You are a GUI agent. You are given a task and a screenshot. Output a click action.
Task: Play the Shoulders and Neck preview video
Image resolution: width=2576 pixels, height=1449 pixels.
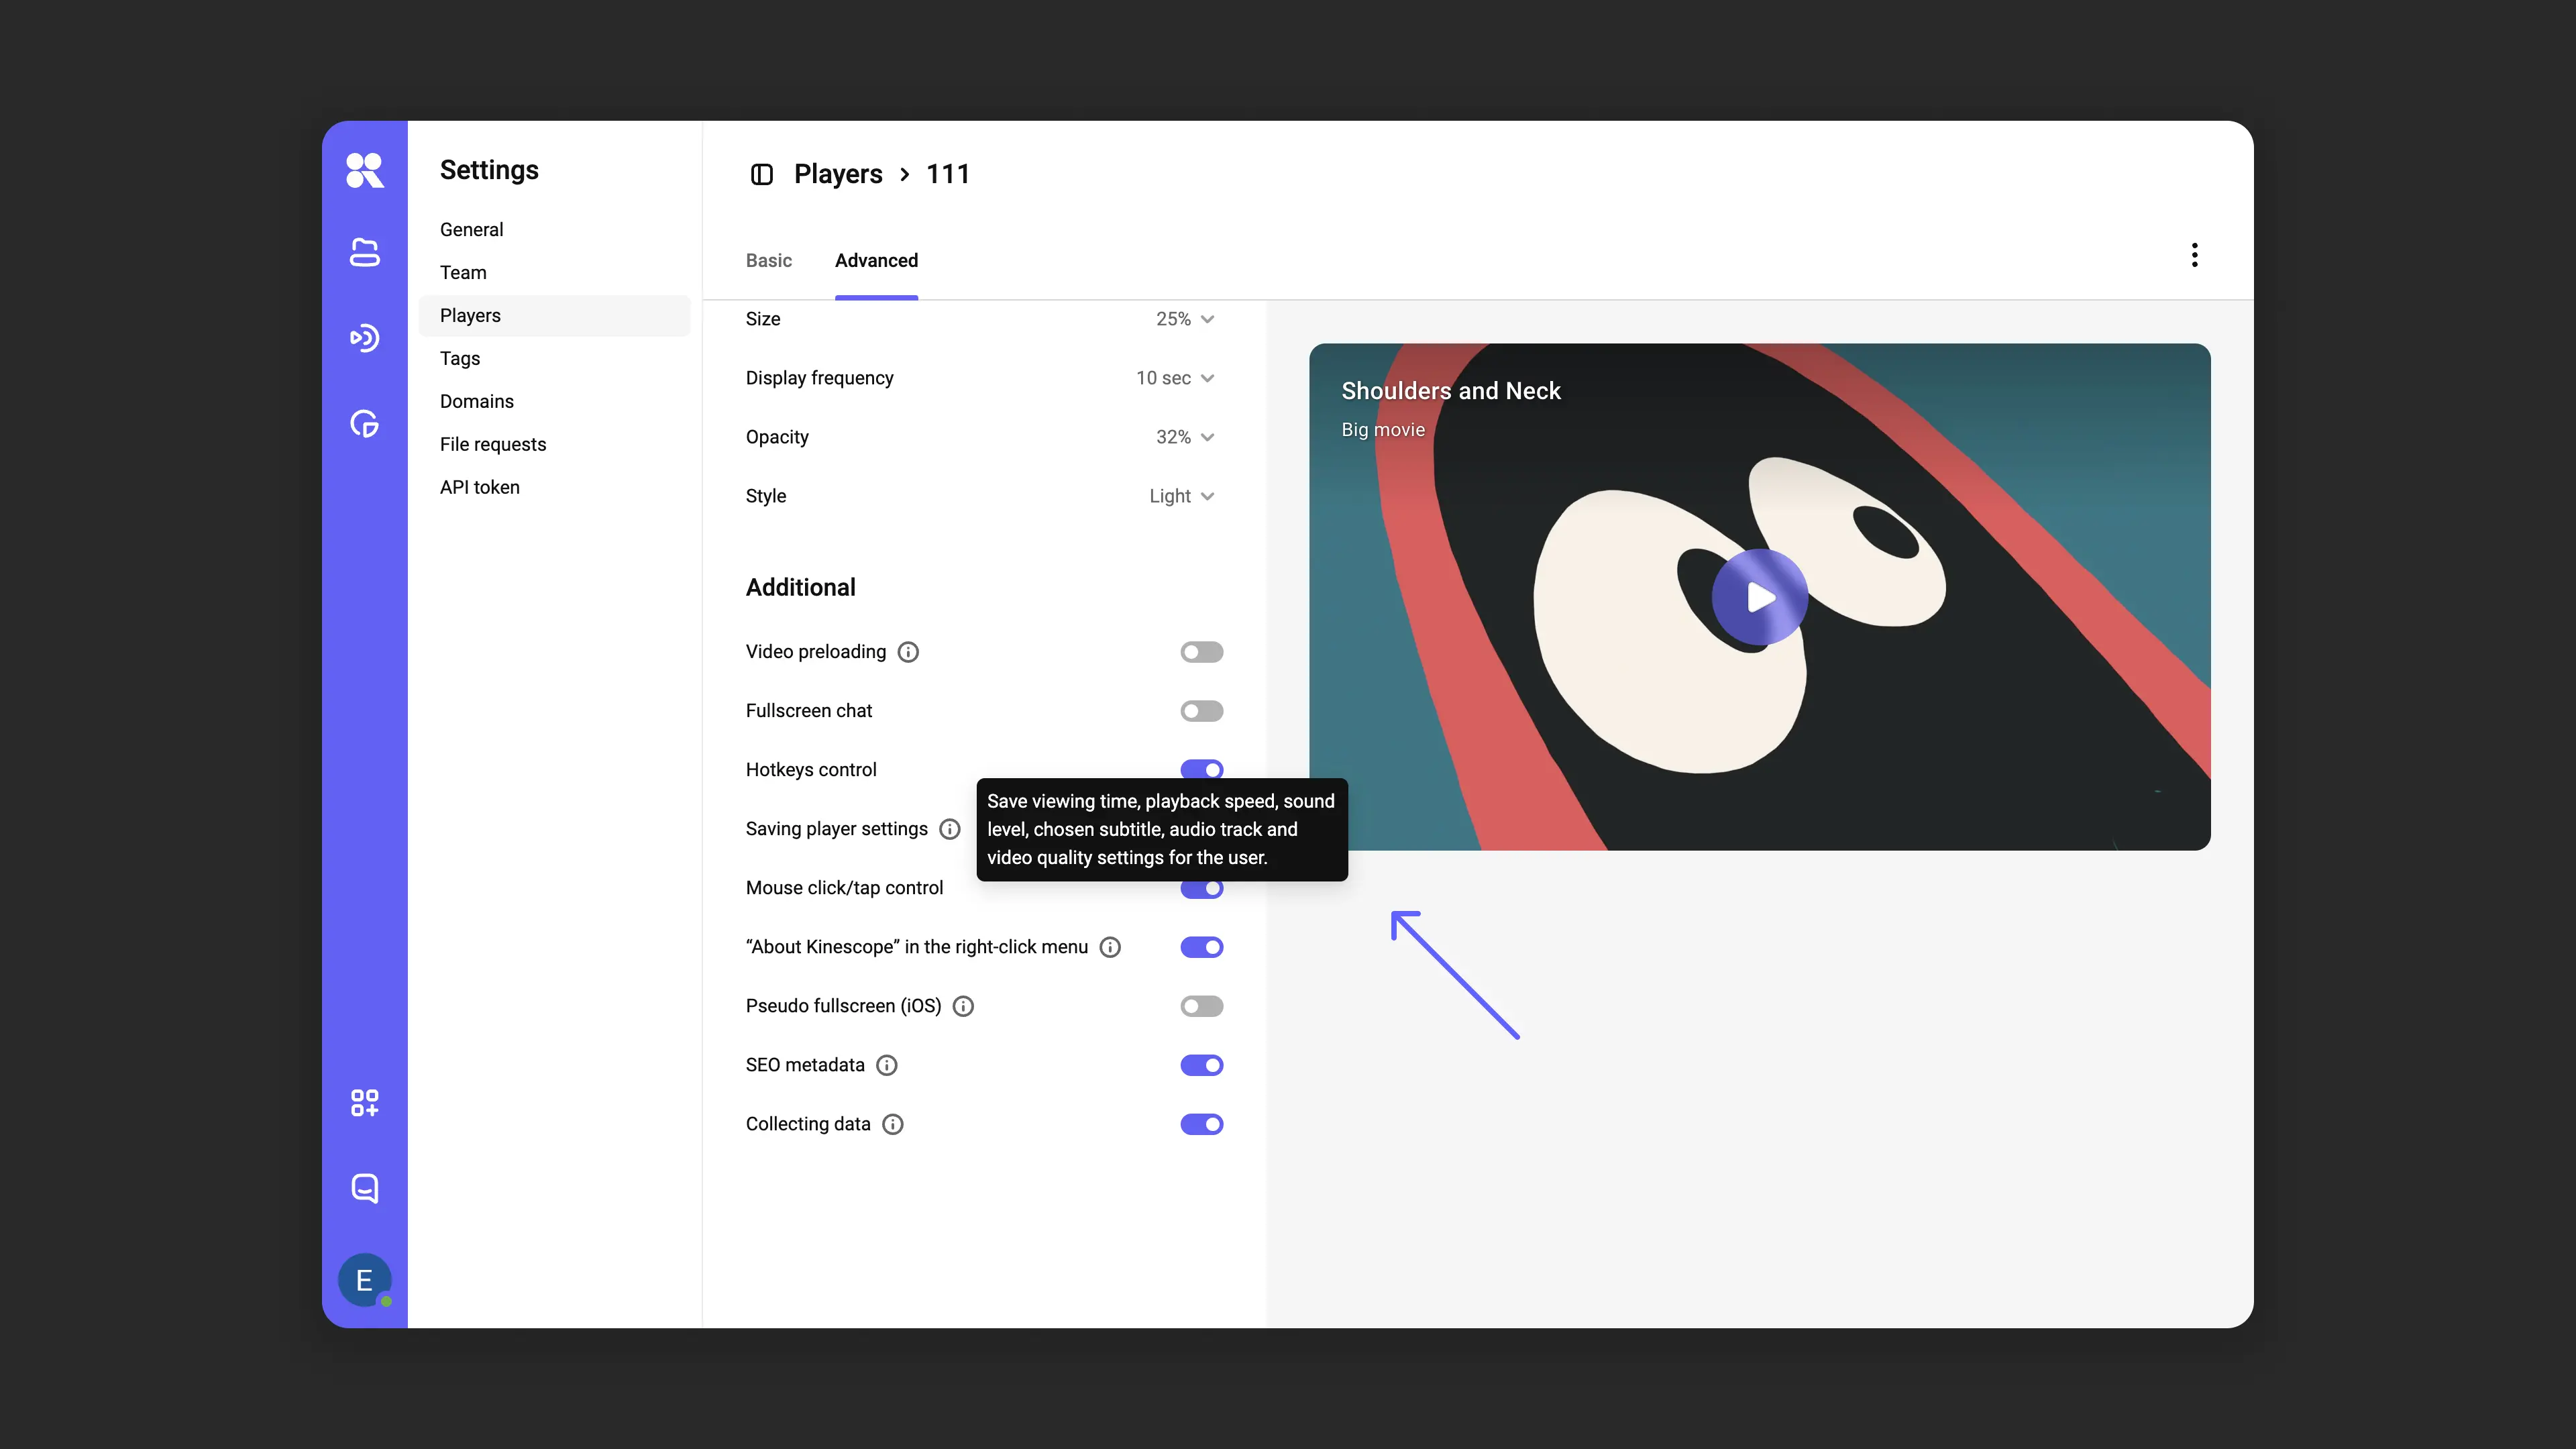pyautogui.click(x=1759, y=597)
